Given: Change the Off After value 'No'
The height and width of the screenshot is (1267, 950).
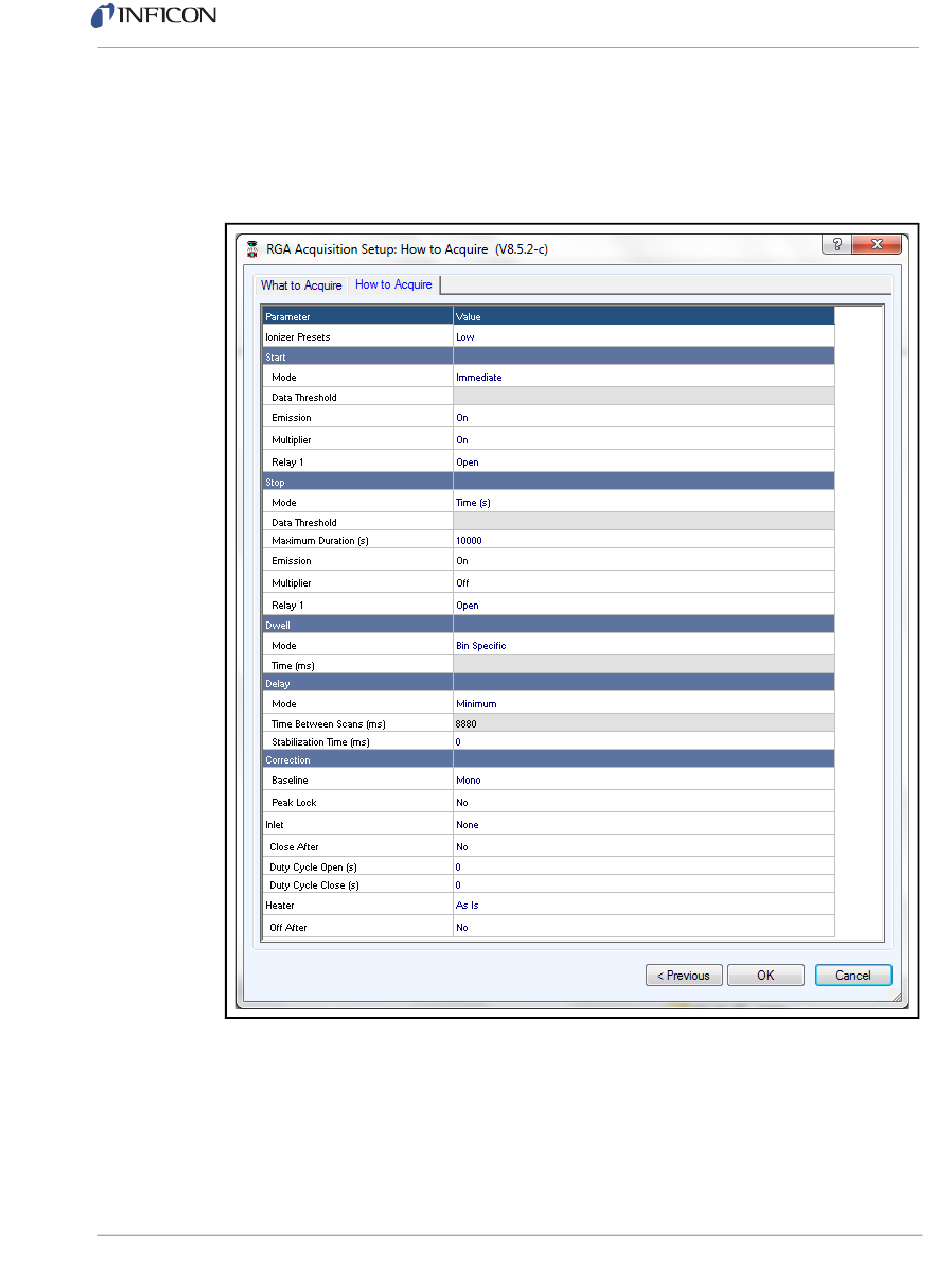Looking at the screenshot, I should (644, 927).
